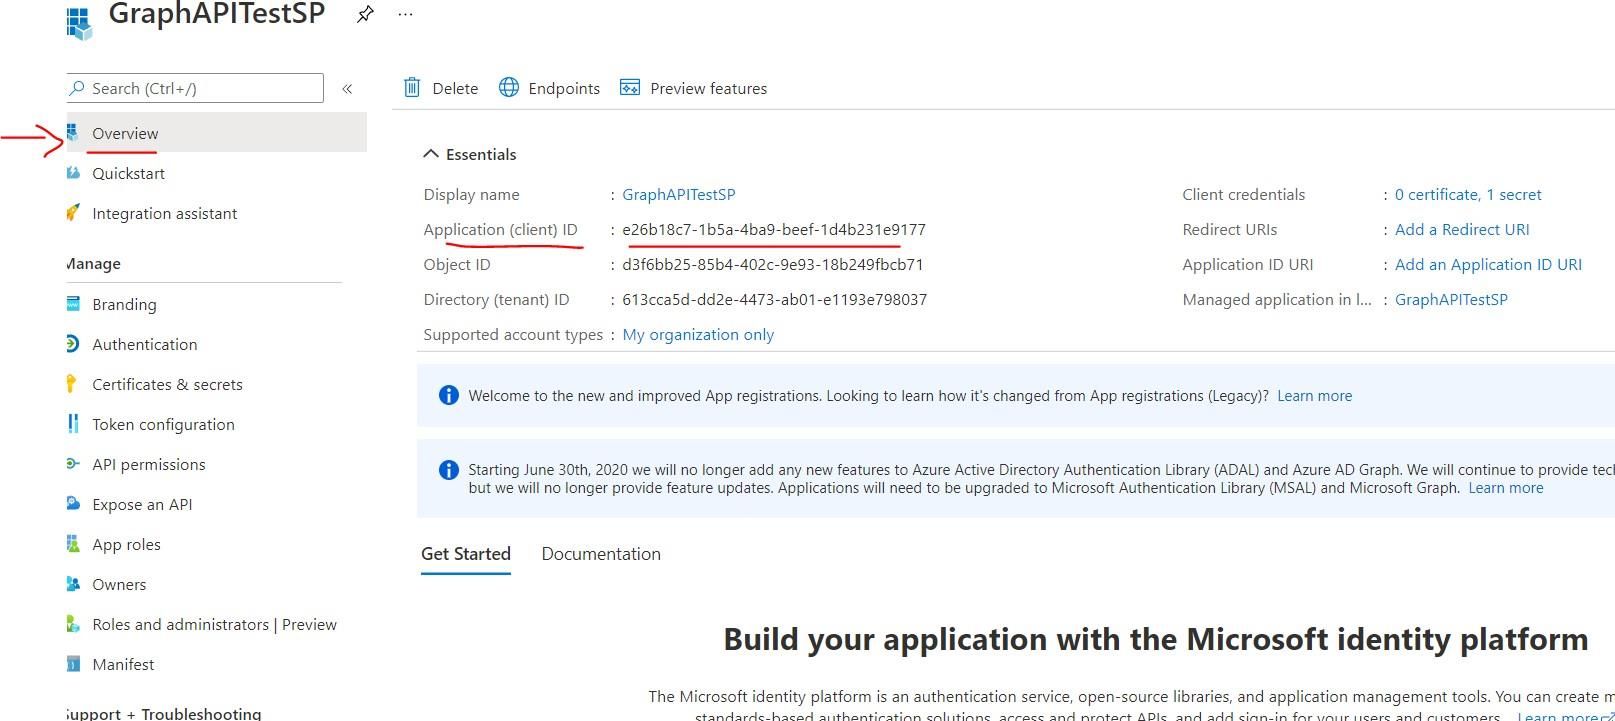This screenshot has height=721, width=1615.
Task: Click the Client credentials label
Action: (1243, 194)
